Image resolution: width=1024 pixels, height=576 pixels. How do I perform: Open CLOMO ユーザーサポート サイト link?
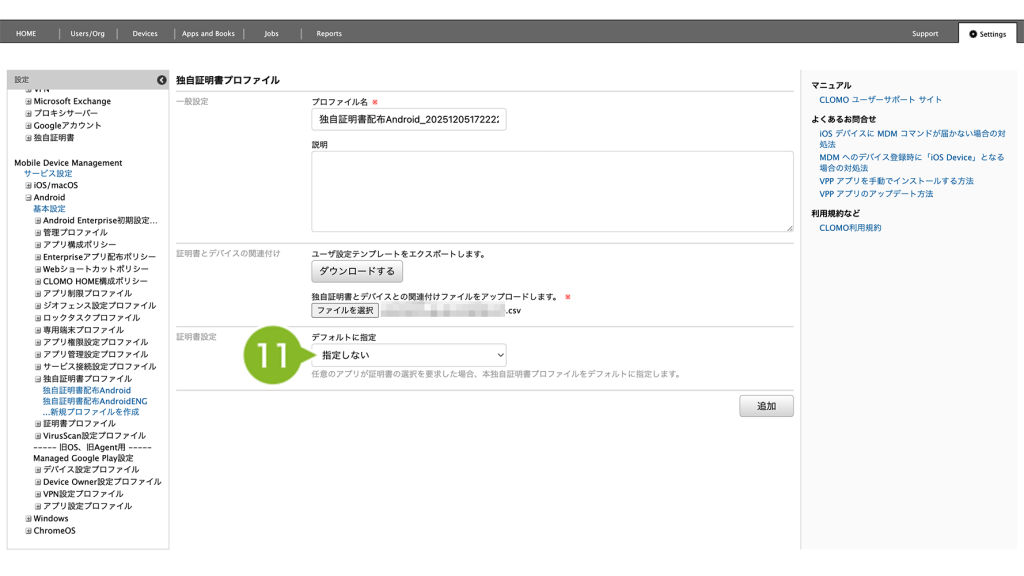pos(880,100)
